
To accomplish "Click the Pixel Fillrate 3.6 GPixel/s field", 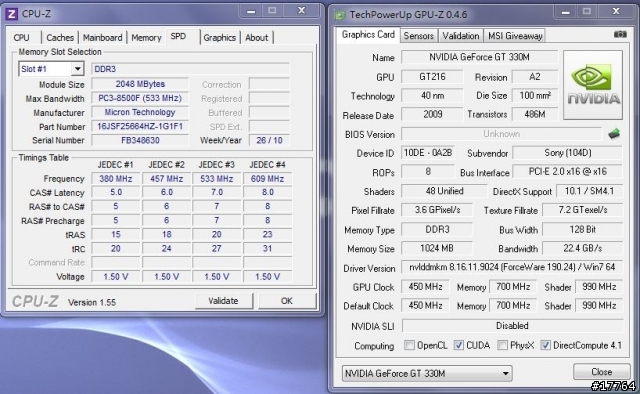I will point(437,210).
